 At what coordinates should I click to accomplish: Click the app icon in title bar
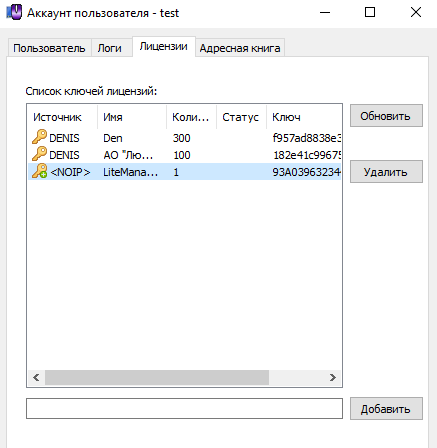point(14,13)
